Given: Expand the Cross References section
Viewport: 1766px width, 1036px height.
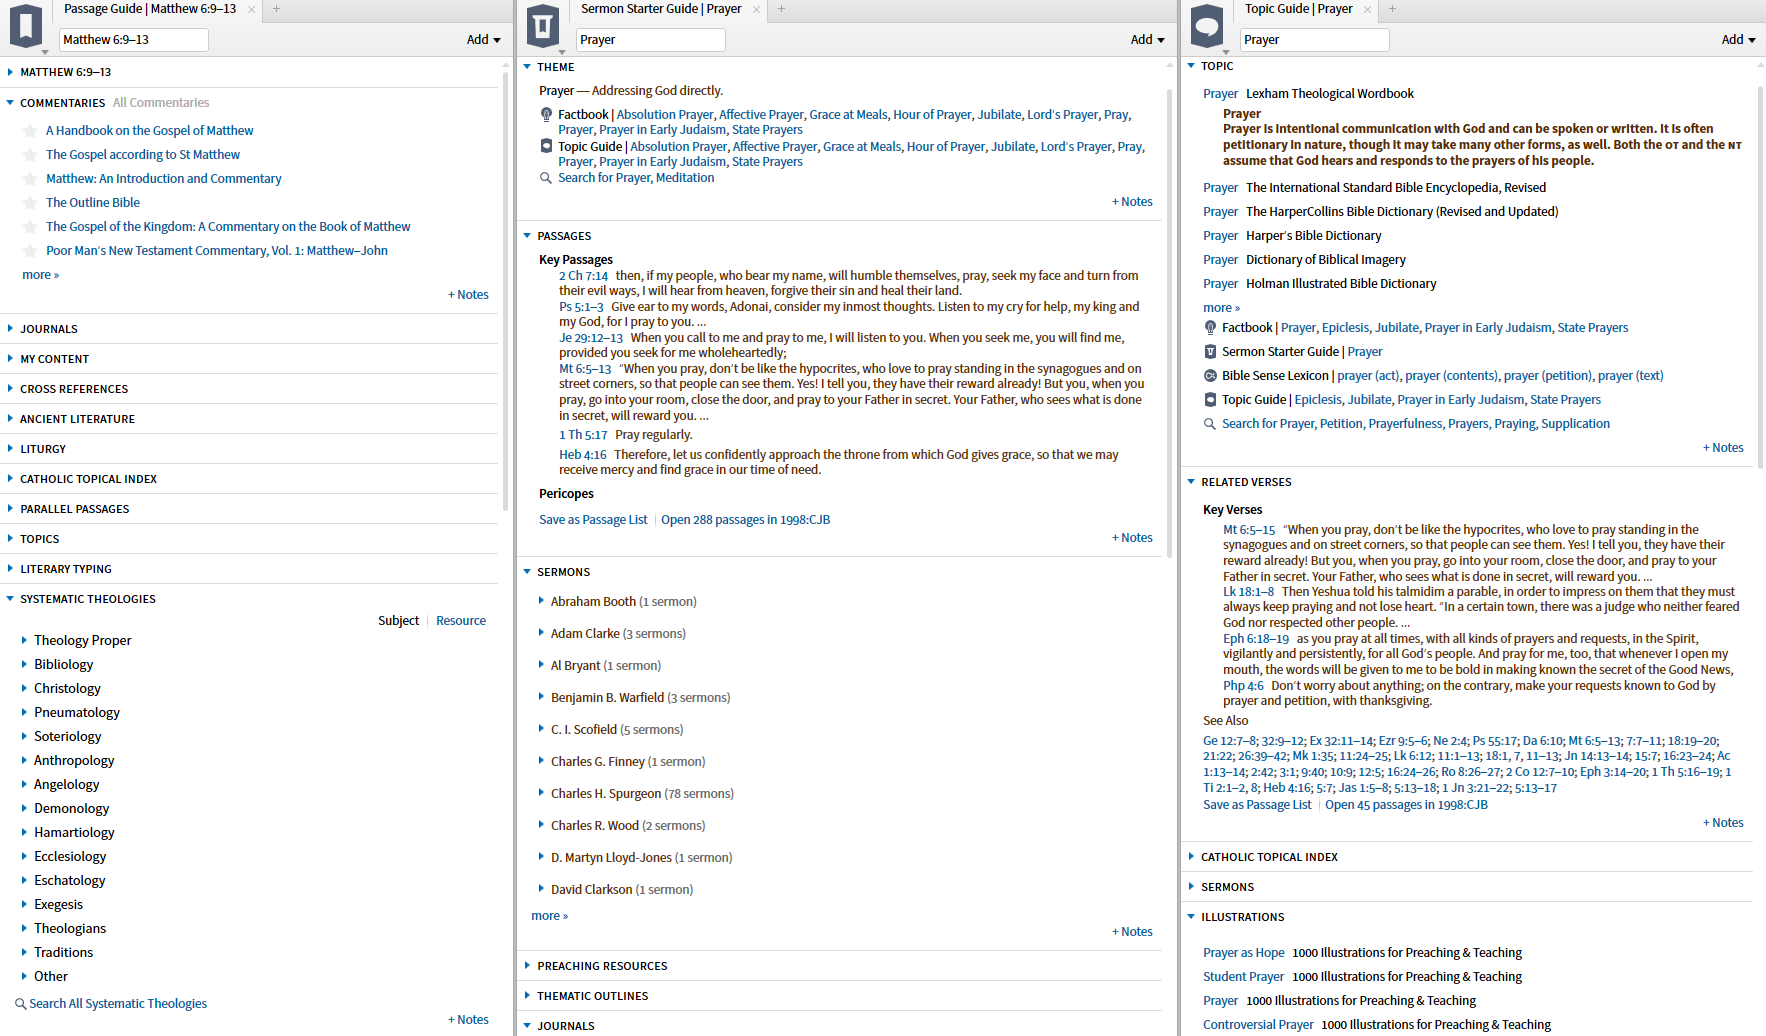Looking at the screenshot, I should (x=10, y=389).
